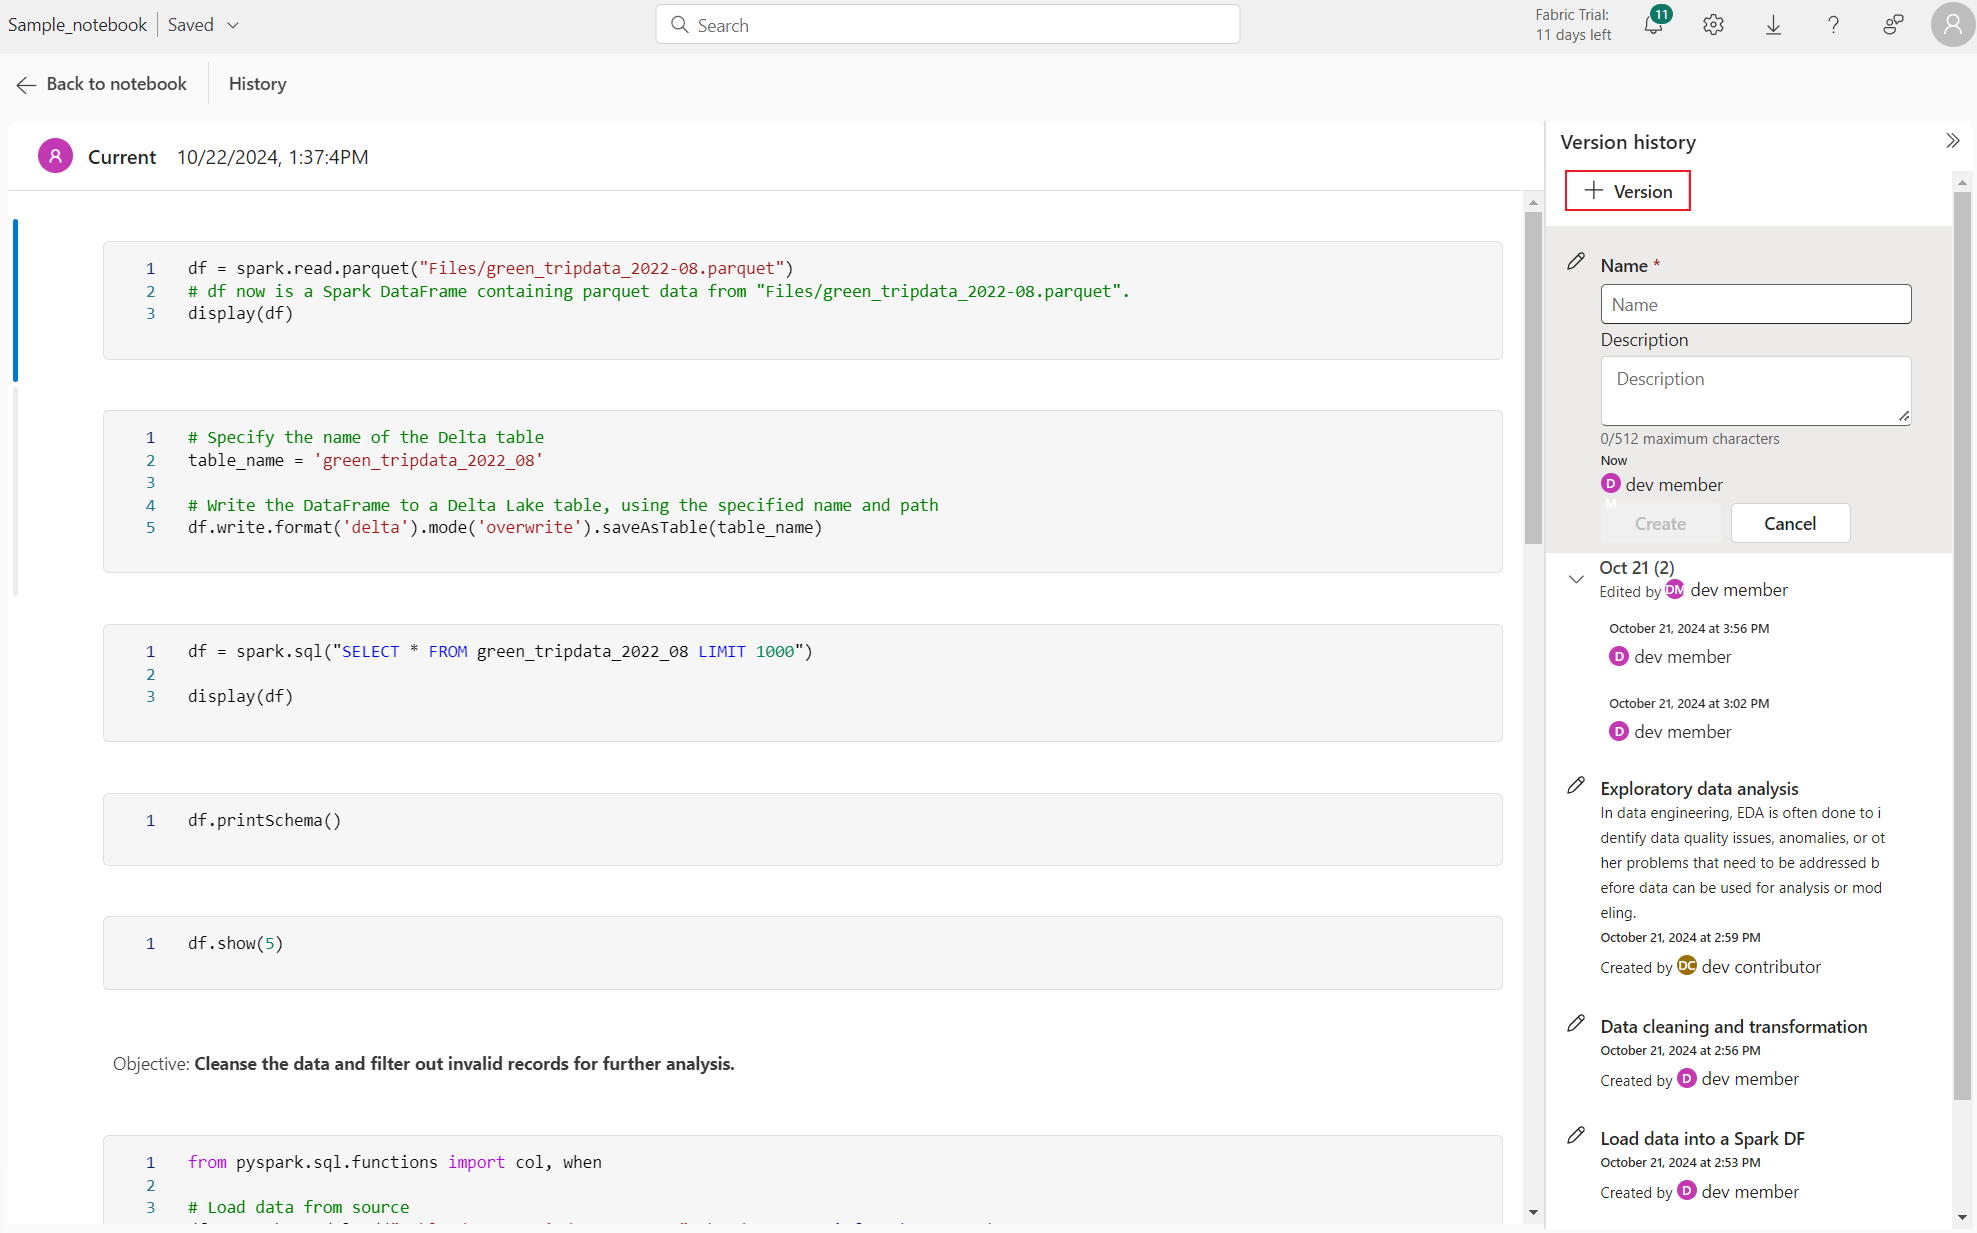Click the Cancel button
Viewport: 1977px width, 1233px height.
(x=1788, y=523)
